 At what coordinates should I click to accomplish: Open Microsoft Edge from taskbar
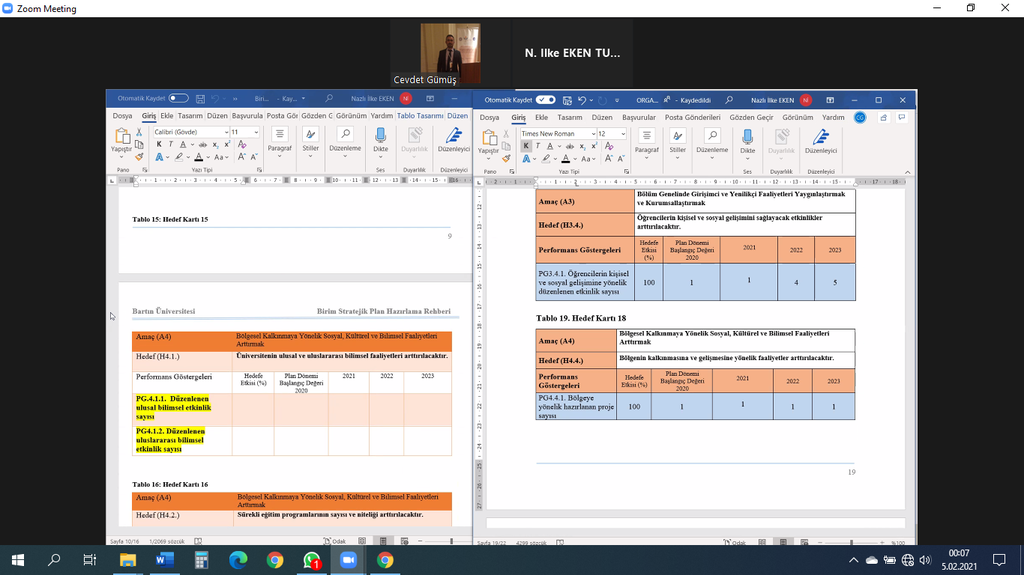(238, 560)
